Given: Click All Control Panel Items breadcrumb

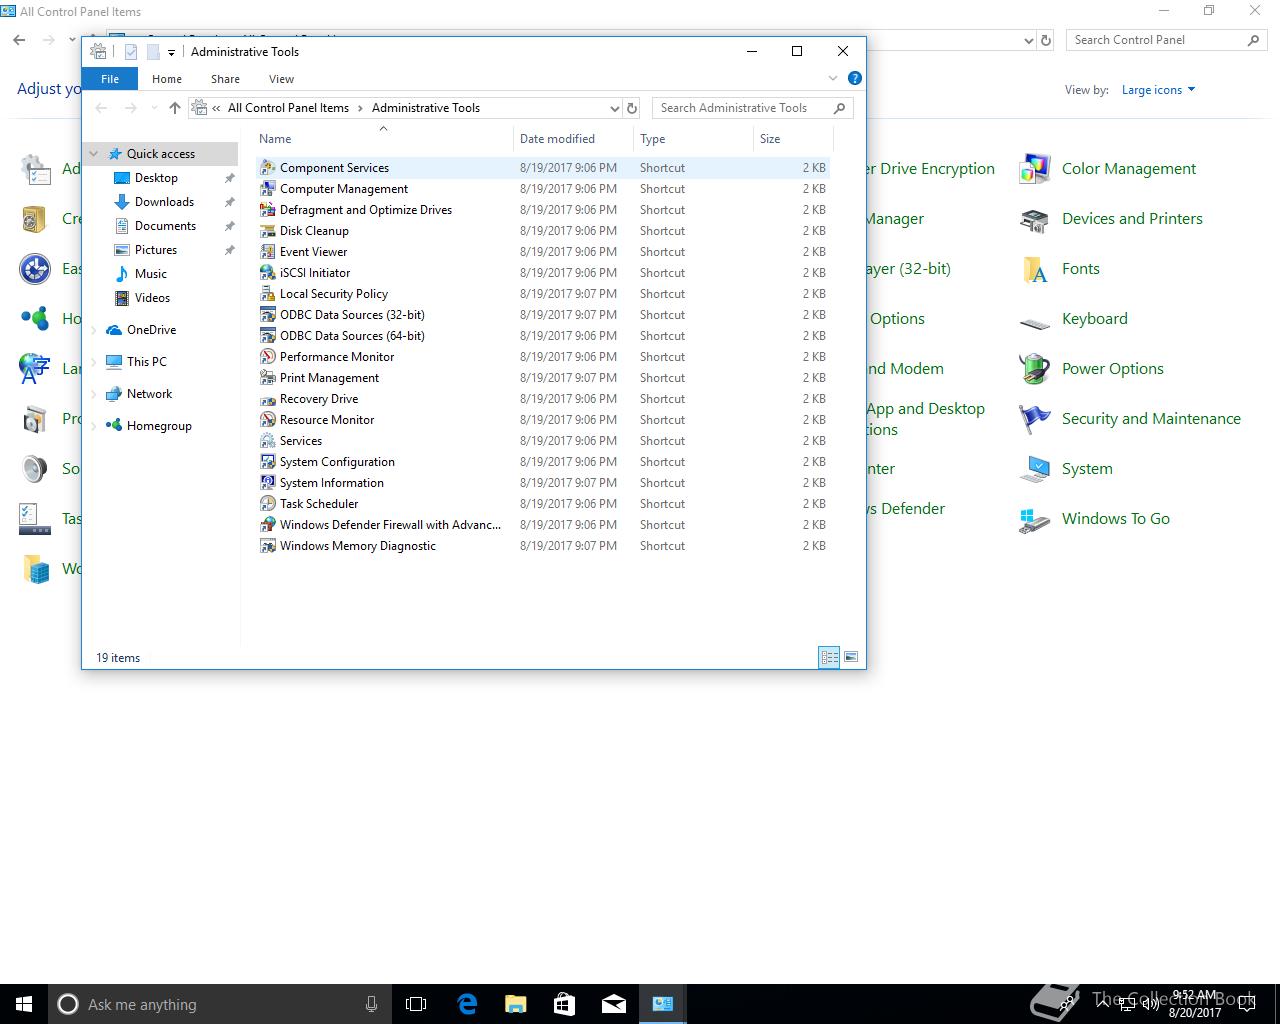Looking at the screenshot, I should coord(288,108).
